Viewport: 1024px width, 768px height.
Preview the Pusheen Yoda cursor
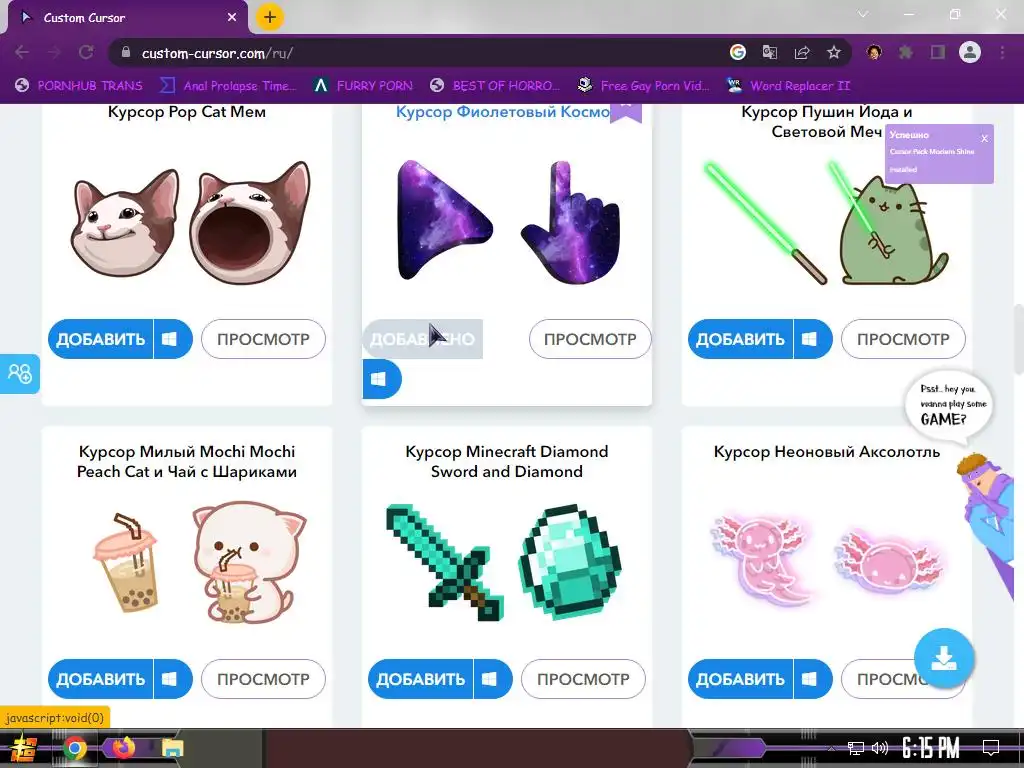coord(903,339)
